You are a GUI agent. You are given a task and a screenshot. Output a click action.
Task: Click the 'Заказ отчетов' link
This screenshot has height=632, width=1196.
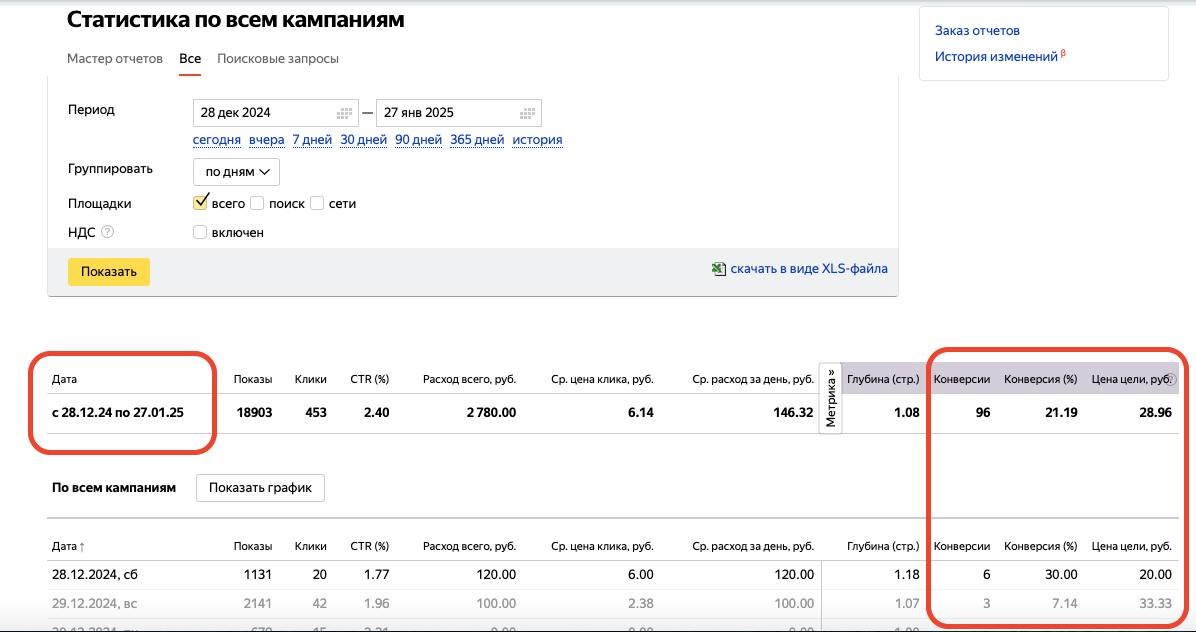pyautogui.click(x=977, y=31)
